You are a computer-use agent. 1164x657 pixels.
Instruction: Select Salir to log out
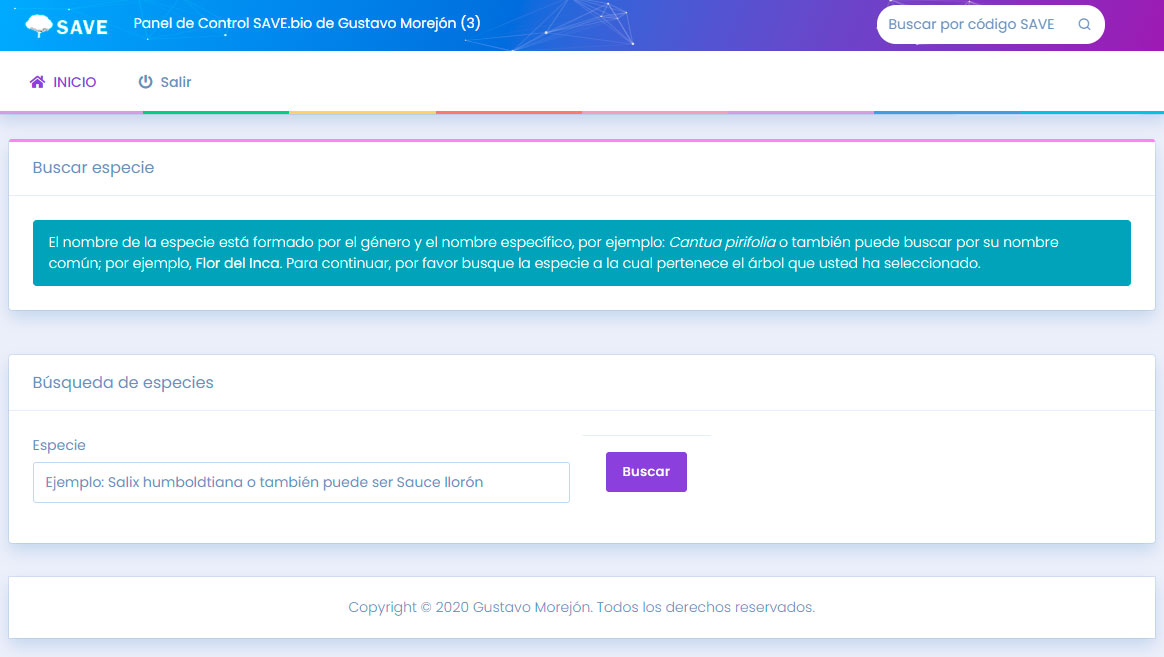165,82
